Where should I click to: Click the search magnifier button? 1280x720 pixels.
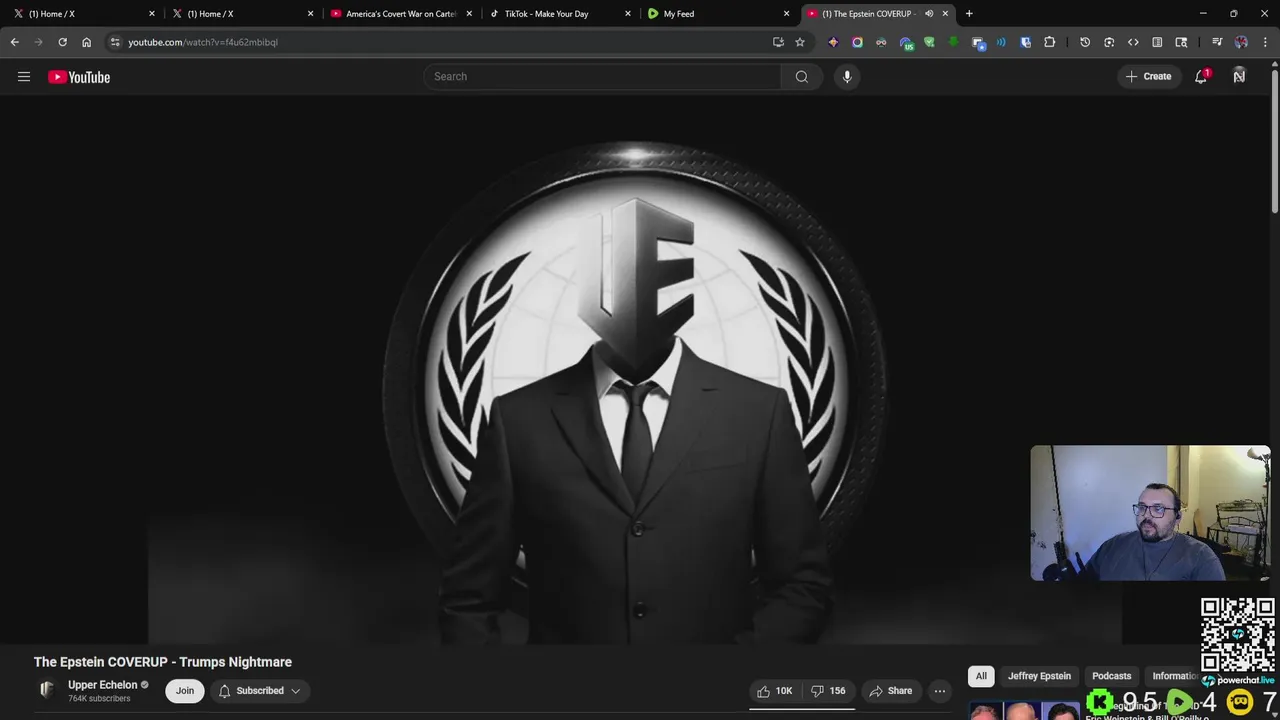tap(801, 77)
